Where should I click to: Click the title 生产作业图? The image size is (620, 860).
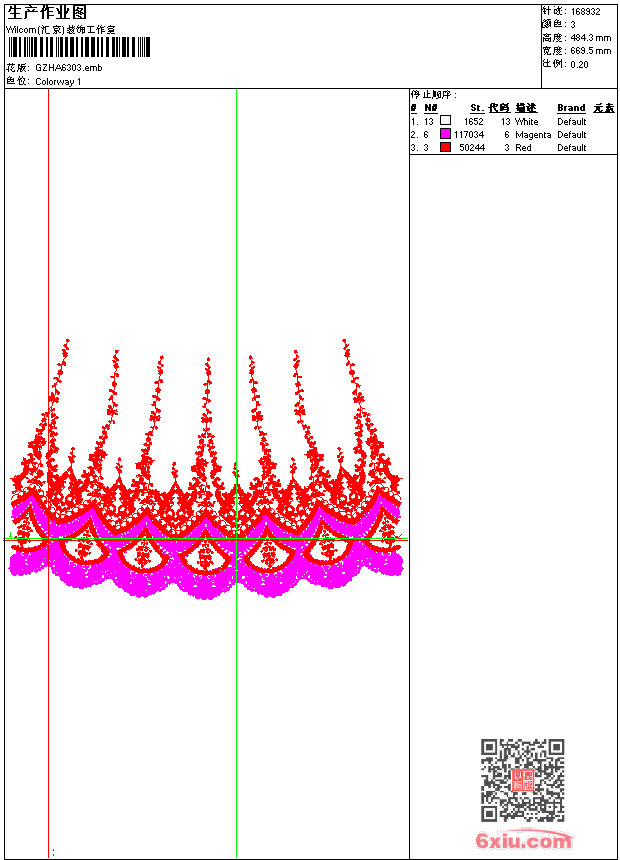47,13
